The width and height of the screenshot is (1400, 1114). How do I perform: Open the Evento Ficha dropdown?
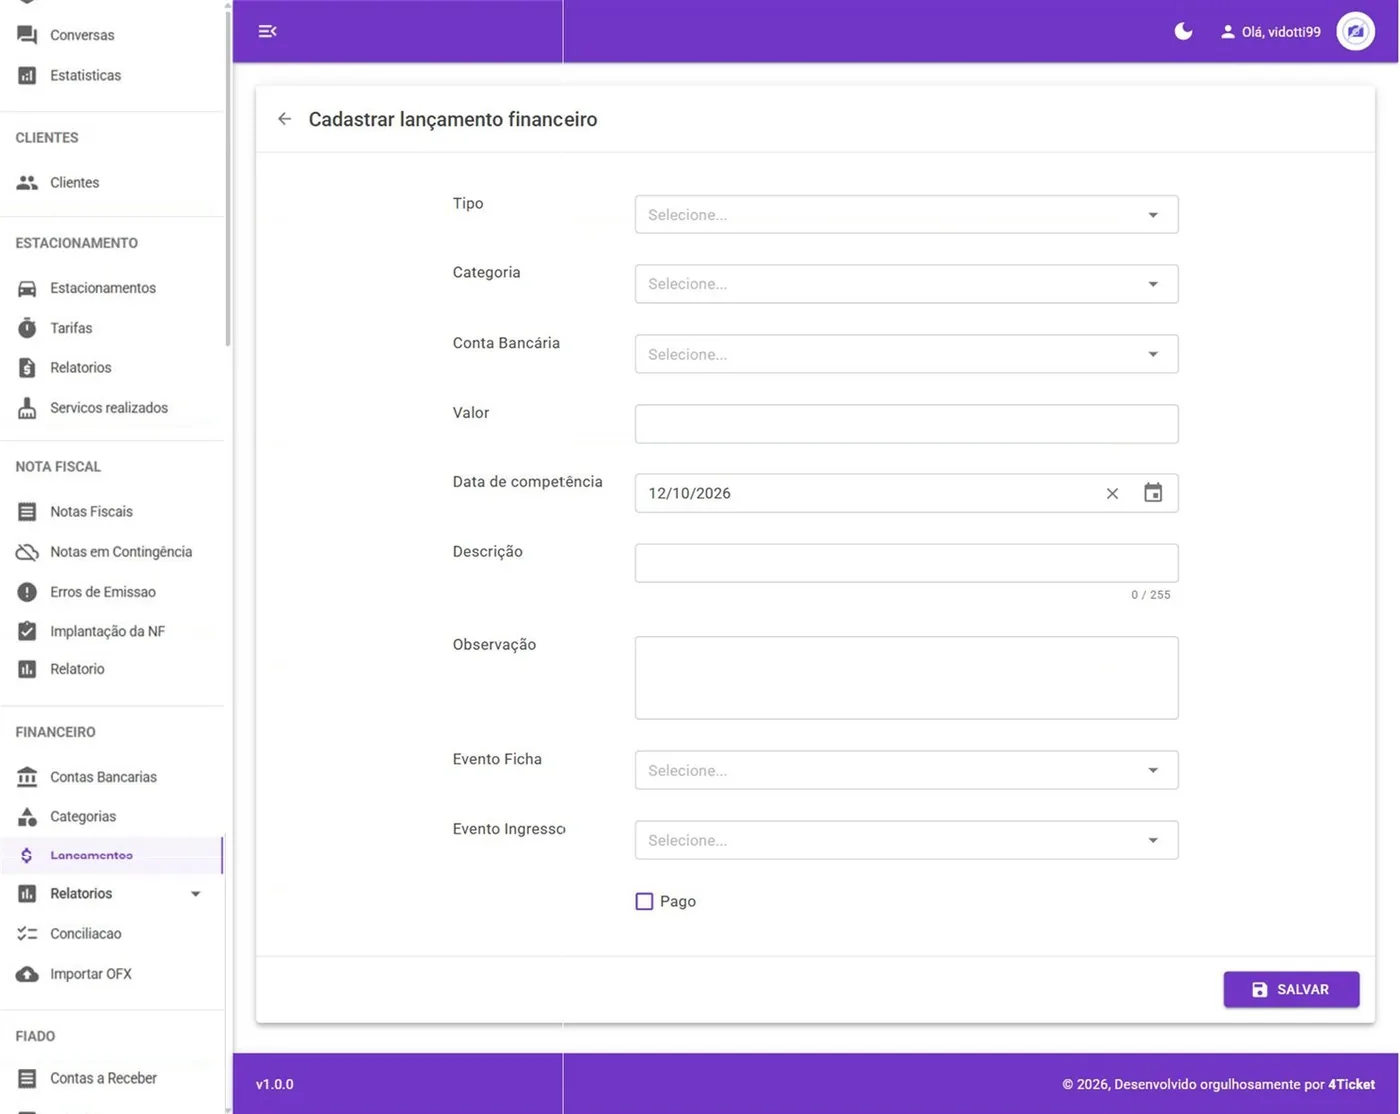(x=906, y=770)
